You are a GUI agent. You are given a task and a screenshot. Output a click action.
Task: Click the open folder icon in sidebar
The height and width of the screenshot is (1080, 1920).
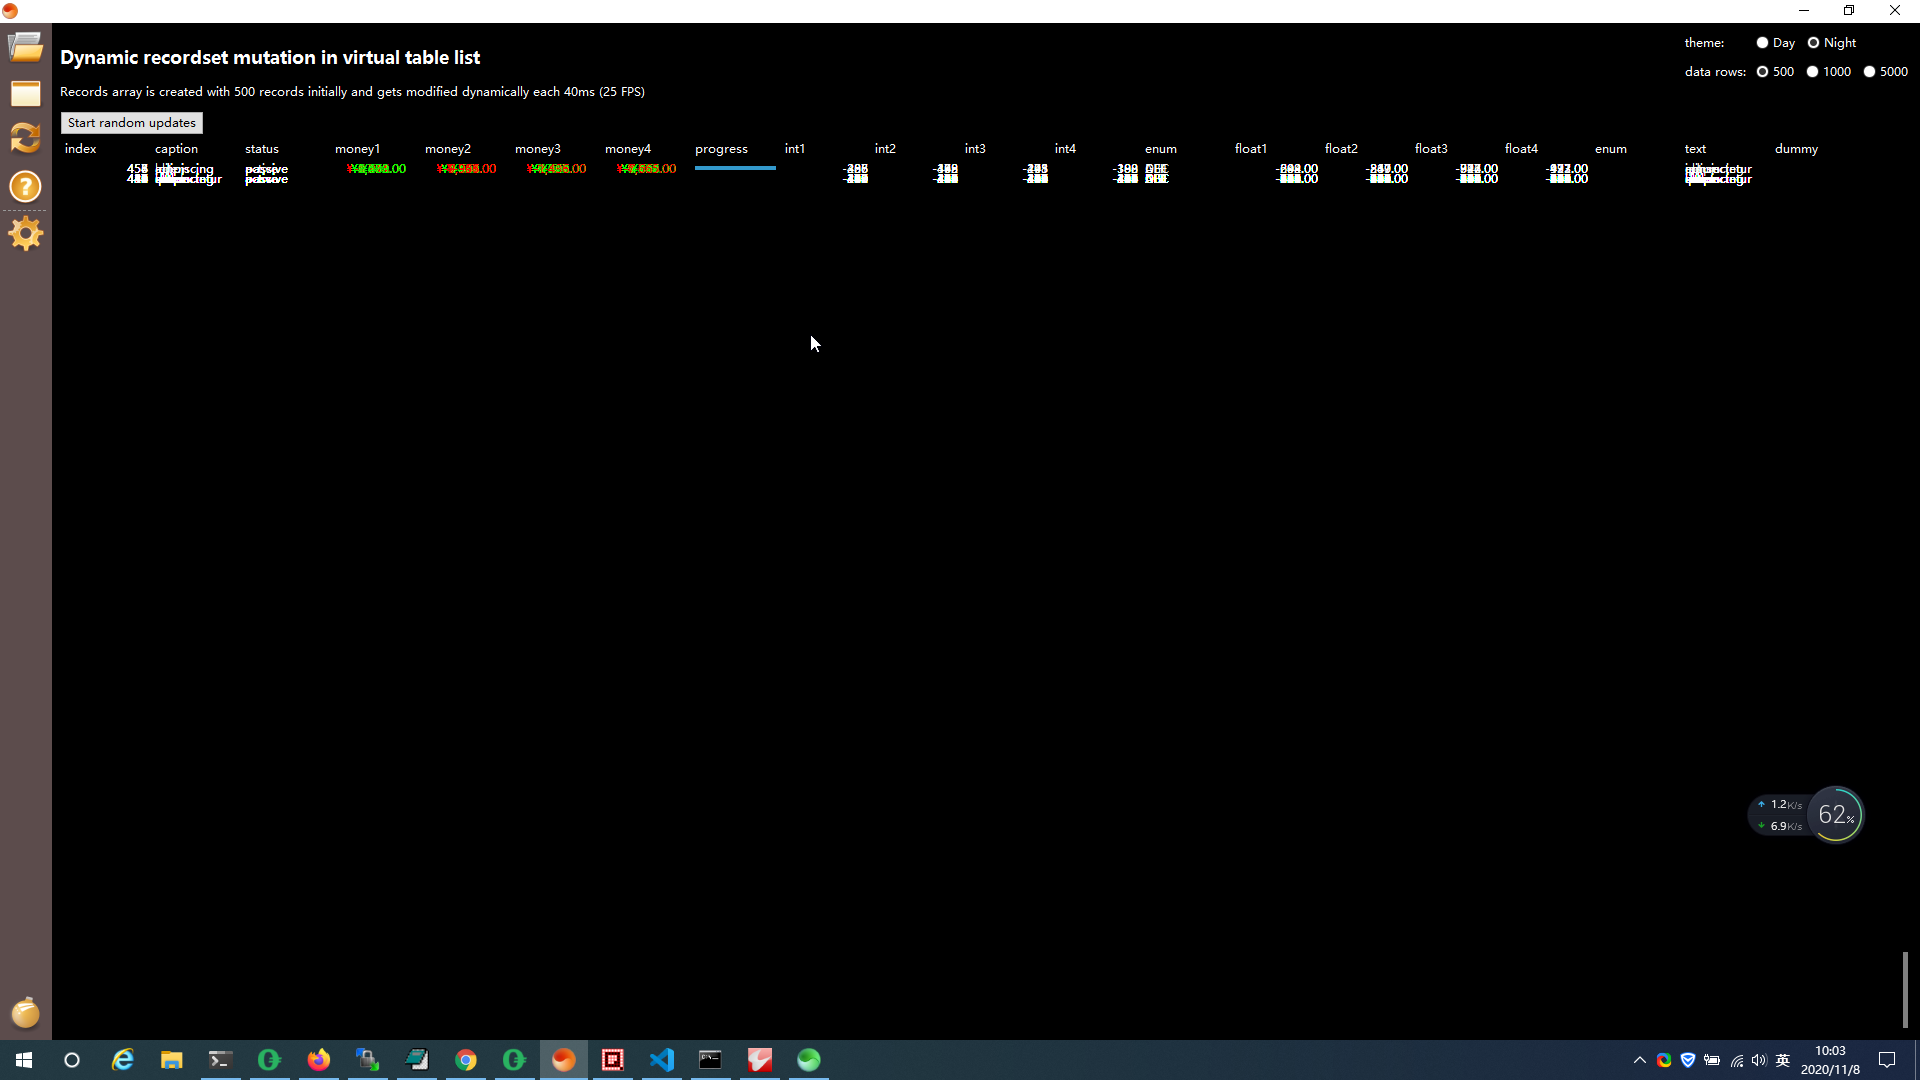[25, 46]
